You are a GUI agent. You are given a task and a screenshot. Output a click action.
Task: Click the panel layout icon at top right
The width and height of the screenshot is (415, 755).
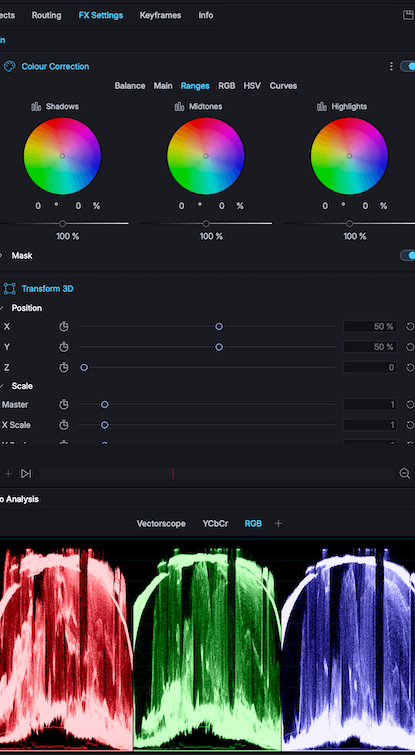point(408,15)
